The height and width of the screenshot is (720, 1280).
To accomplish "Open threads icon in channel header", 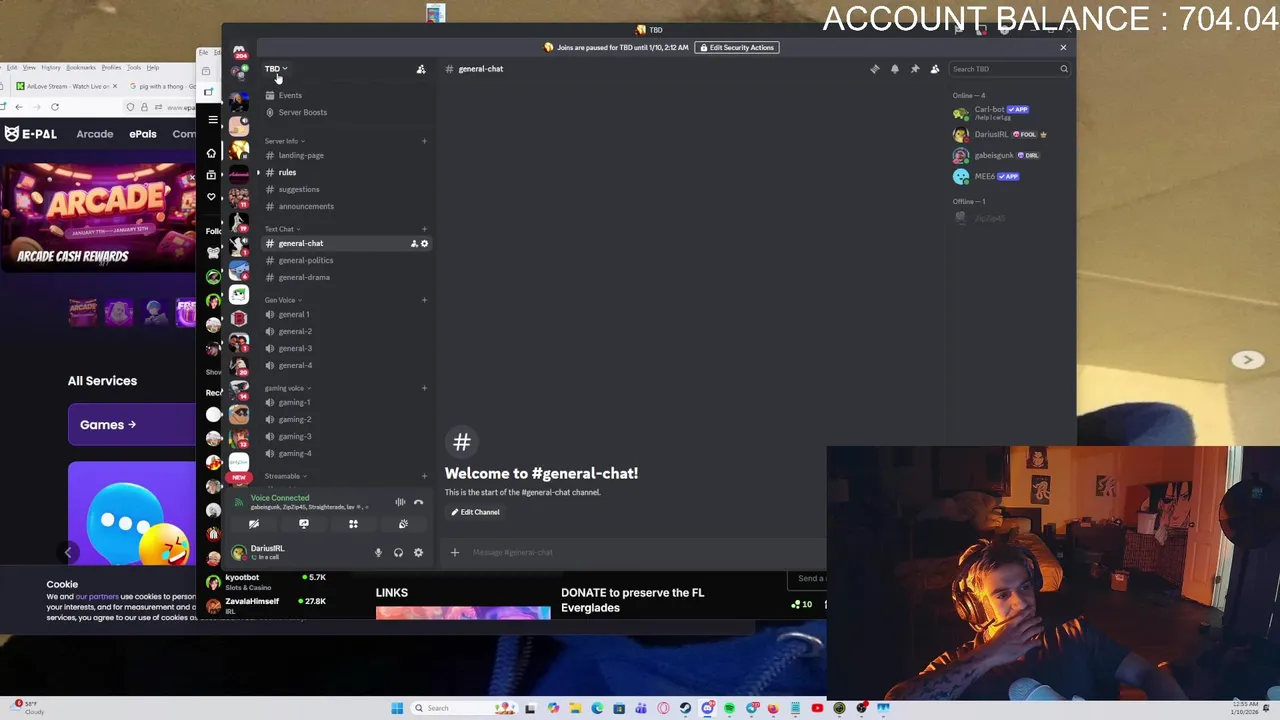I will pyautogui.click(x=875, y=69).
